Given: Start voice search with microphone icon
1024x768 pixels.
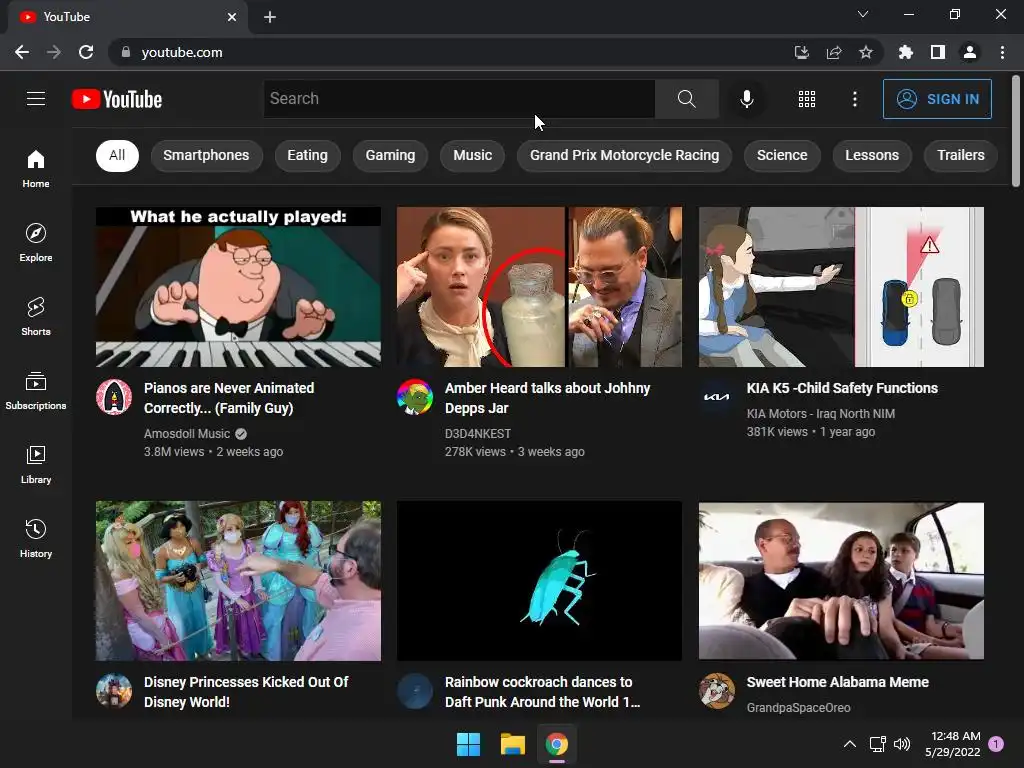Looking at the screenshot, I should (746, 99).
